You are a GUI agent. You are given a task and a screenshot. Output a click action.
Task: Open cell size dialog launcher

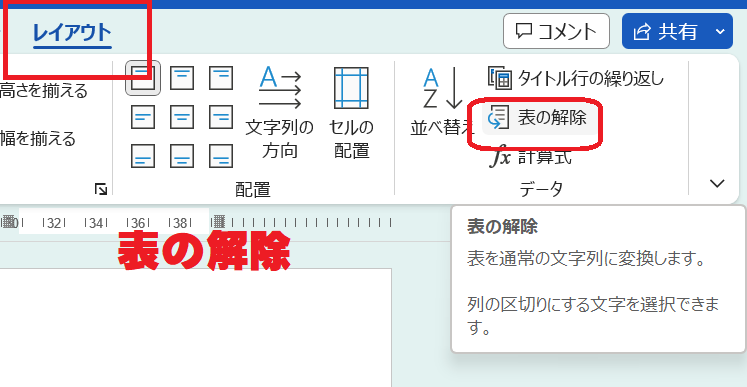[x=101, y=190]
